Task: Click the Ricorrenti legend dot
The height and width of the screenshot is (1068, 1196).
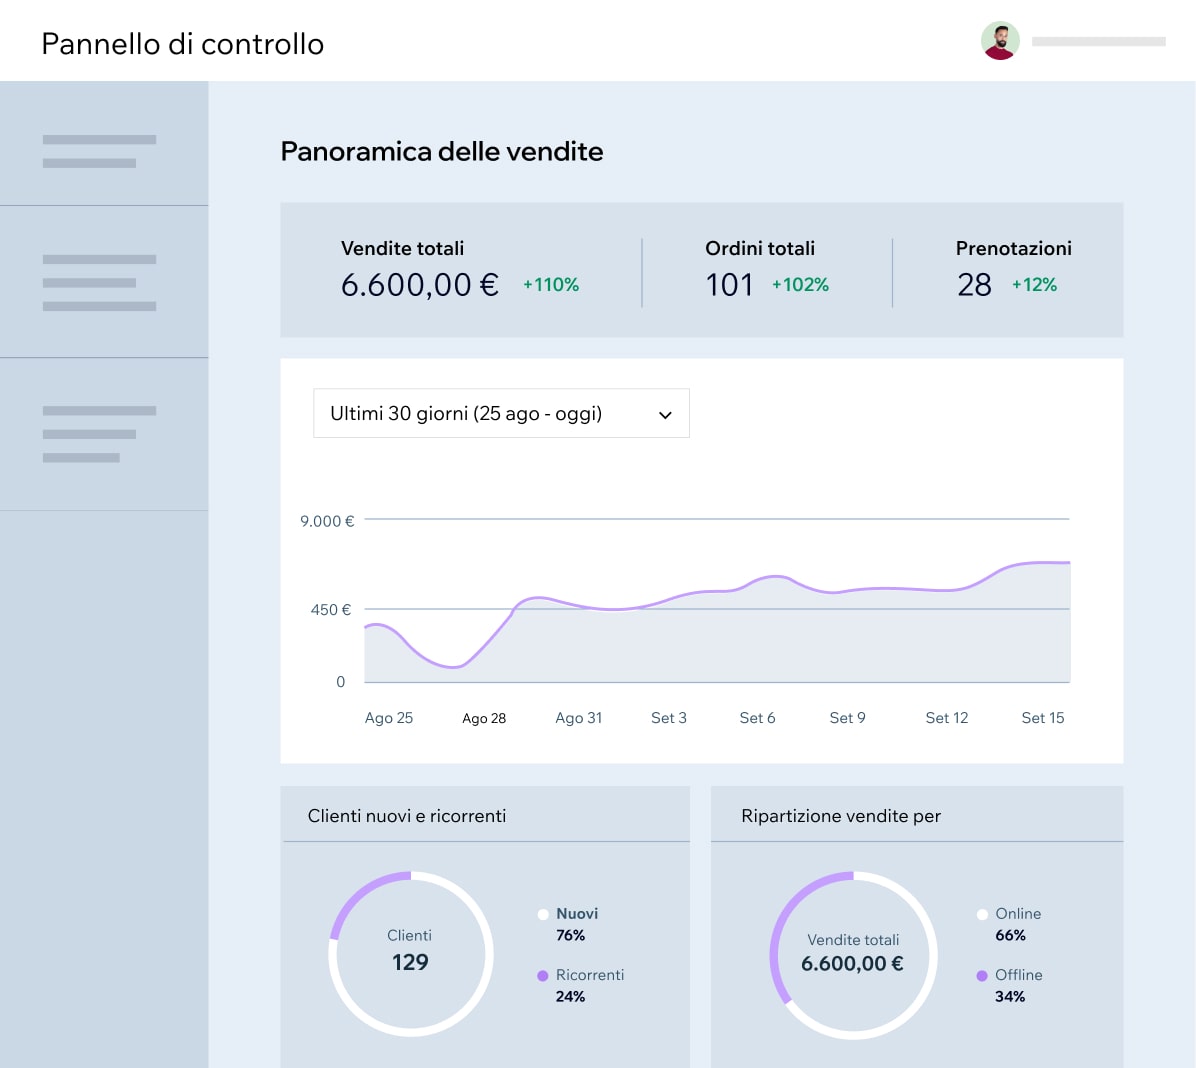Action: click(542, 974)
